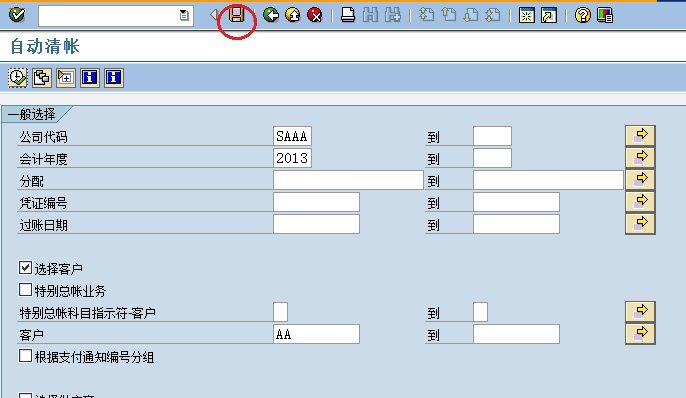Open multiple selection for 特别总帐科目指示符-客户
686x398 pixels.
(x=640, y=311)
